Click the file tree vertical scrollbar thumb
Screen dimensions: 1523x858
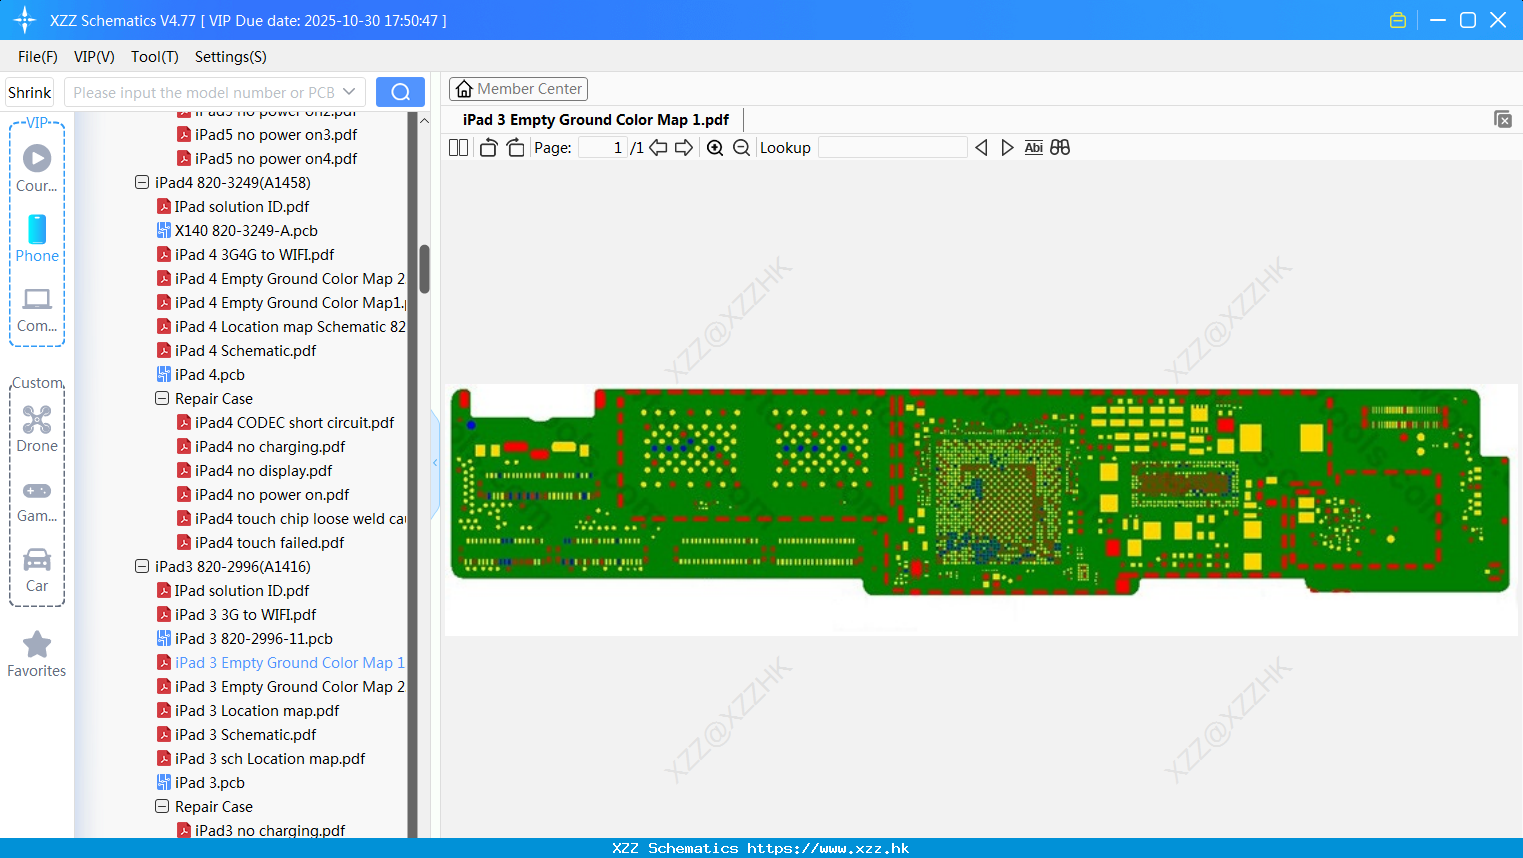point(424,269)
